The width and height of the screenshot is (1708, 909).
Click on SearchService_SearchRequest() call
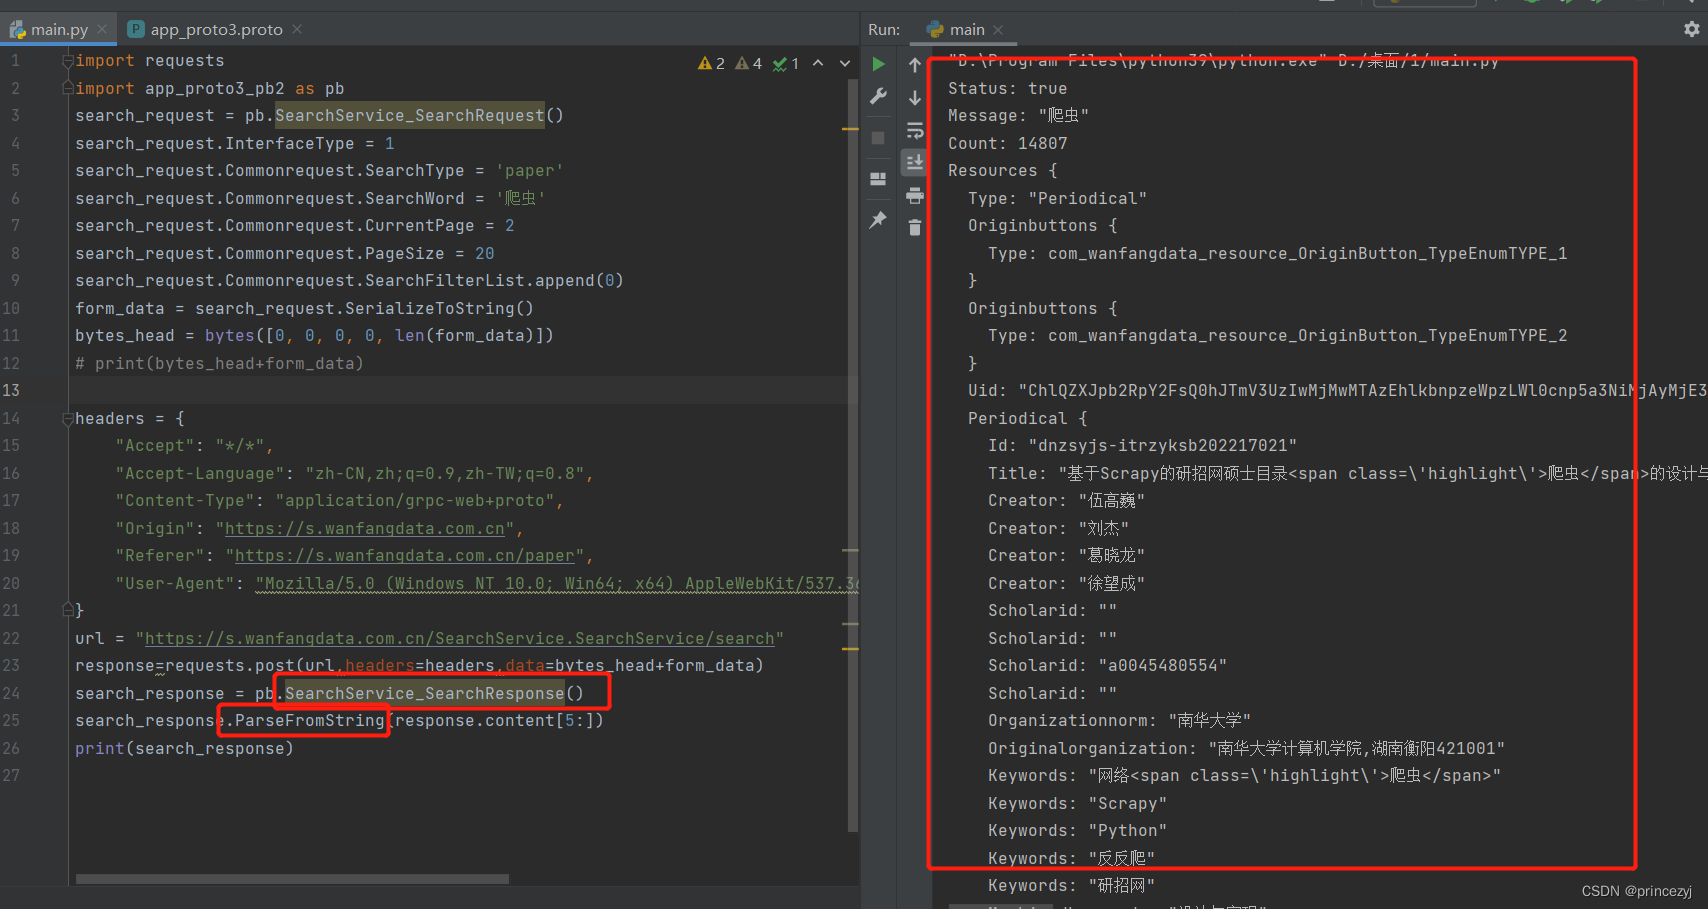tap(419, 116)
